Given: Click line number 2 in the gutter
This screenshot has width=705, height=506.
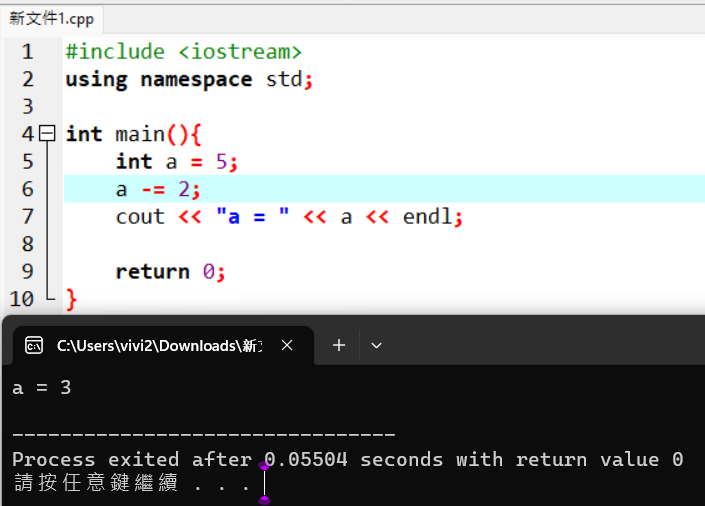Looking at the screenshot, I should (x=27, y=79).
